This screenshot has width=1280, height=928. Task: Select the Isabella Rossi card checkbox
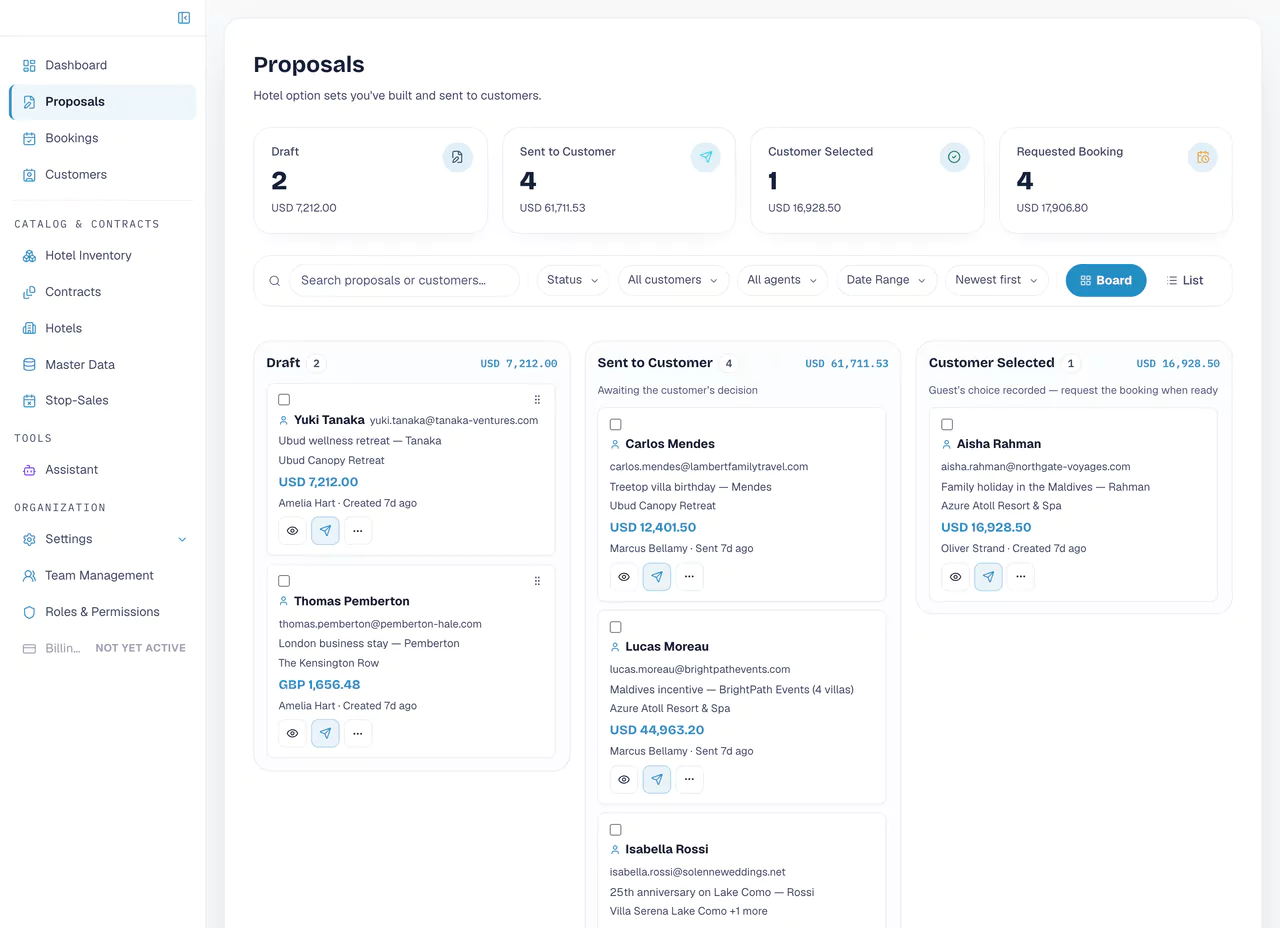click(x=615, y=830)
